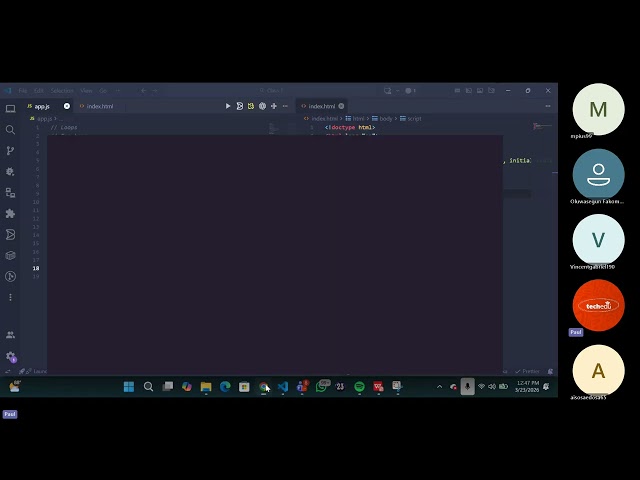
Task: Open the Go menu
Action: (x=103, y=91)
